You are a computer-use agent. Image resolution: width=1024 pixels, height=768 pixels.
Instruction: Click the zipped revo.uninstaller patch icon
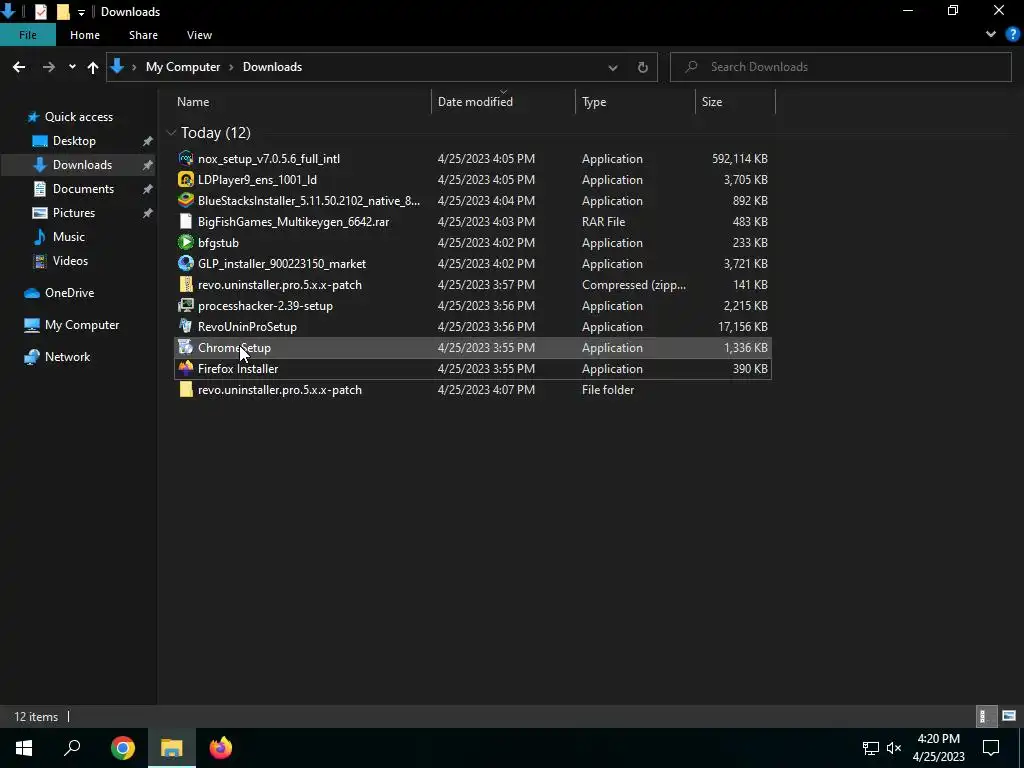pyautogui.click(x=185, y=285)
